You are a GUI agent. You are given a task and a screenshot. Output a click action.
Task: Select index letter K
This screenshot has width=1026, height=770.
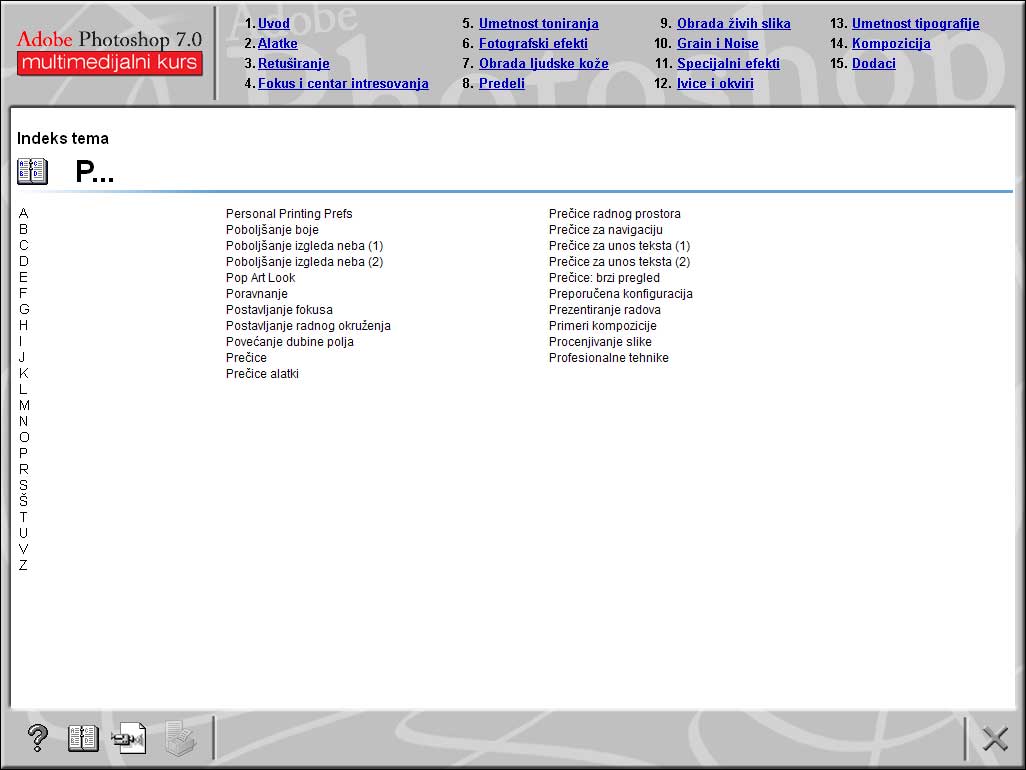click(x=24, y=373)
